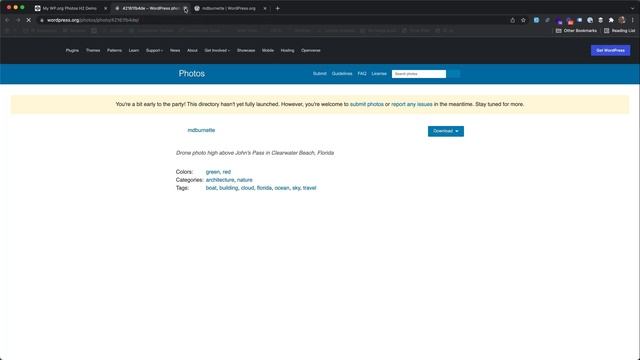Open the cloud tag
The image size is (640, 360).
coord(247,188)
